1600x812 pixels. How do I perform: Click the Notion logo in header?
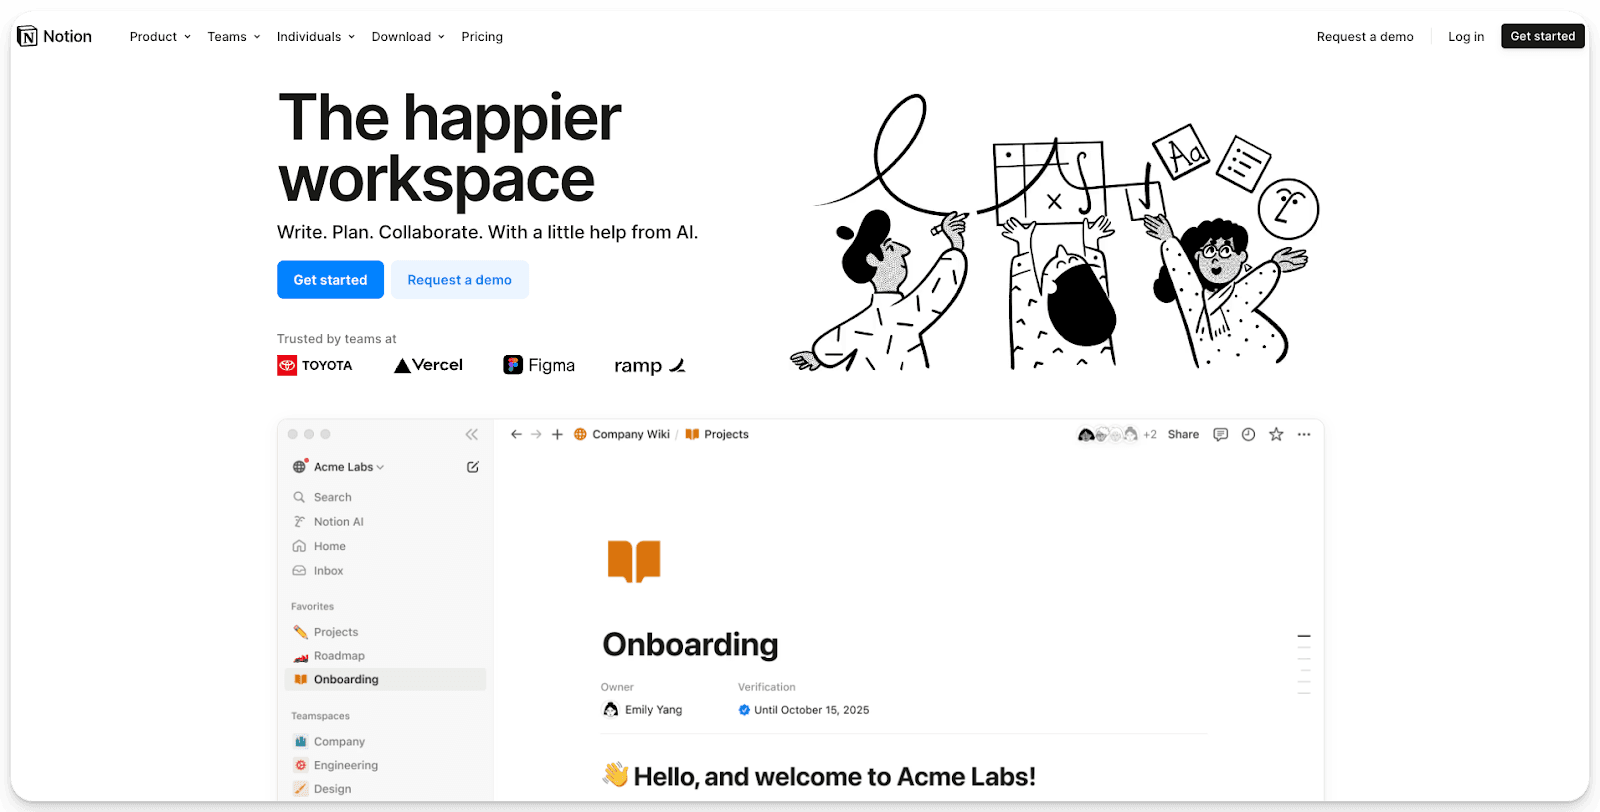coord(55,37)
